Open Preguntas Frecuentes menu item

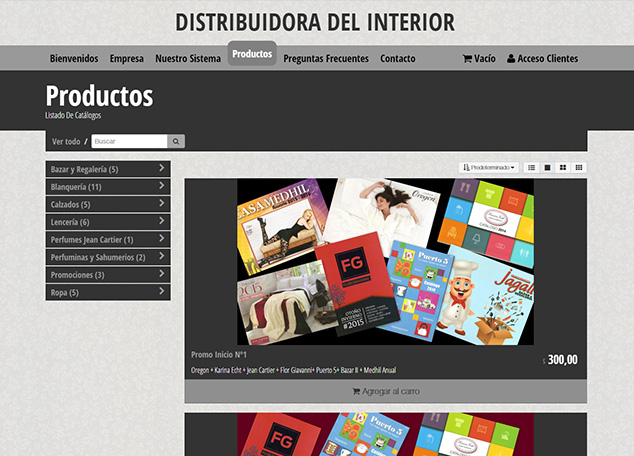tap(326, 59)
